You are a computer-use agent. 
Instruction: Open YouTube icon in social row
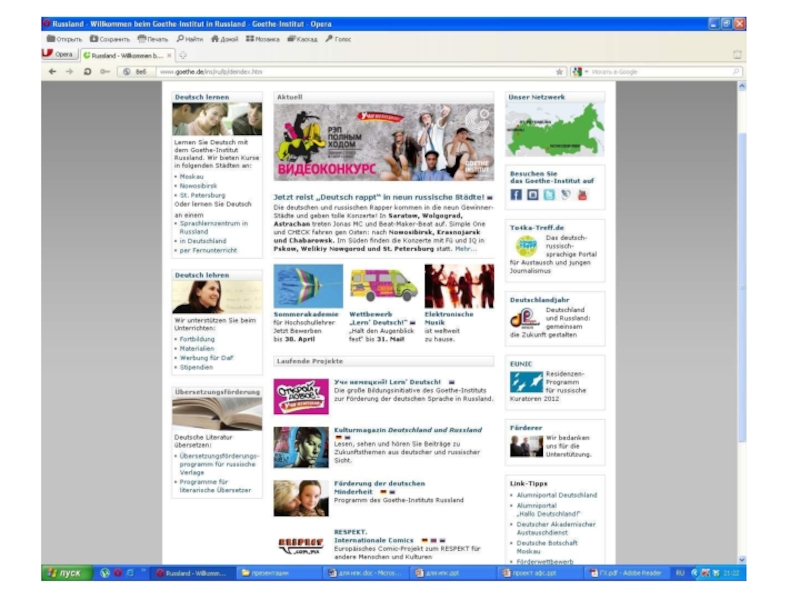(582, 195)
